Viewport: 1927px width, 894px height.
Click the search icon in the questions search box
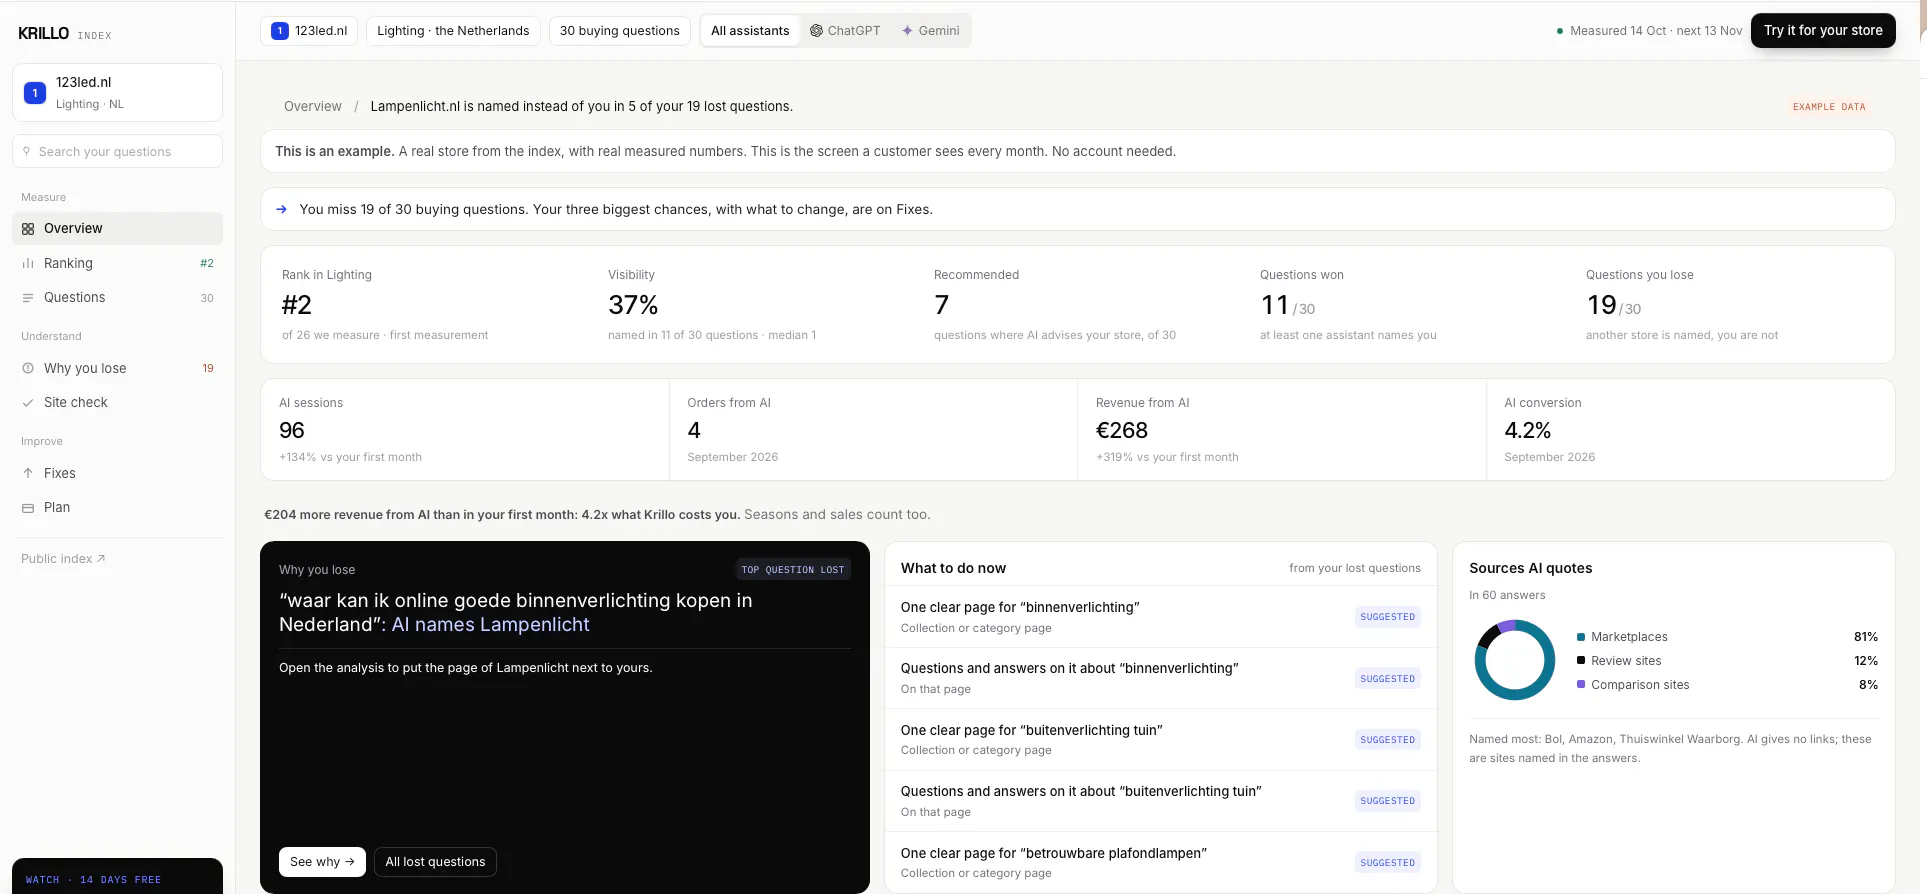(27, 152)
